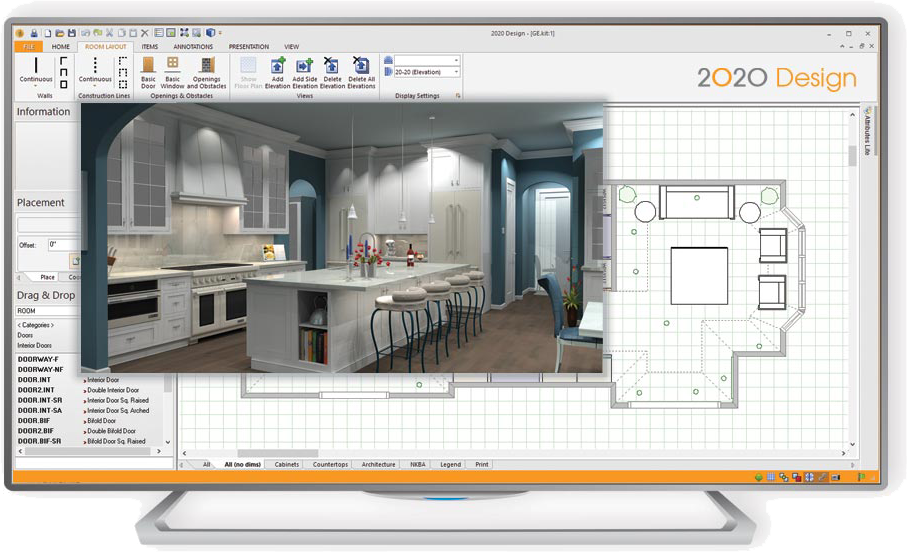Click the New file icon in quick access toolbar
This screenshot has width=907, height=552.
pos(48,33)
